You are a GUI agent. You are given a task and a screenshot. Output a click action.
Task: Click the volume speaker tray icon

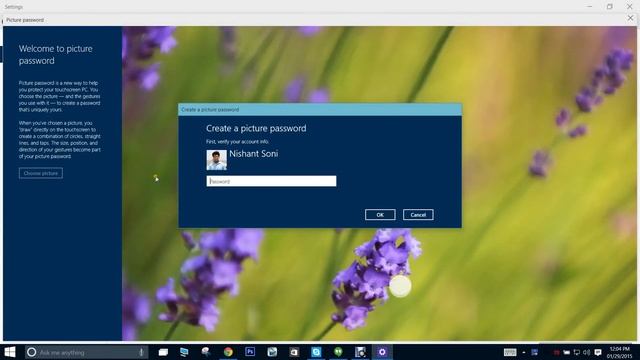[x=587, y=352]
